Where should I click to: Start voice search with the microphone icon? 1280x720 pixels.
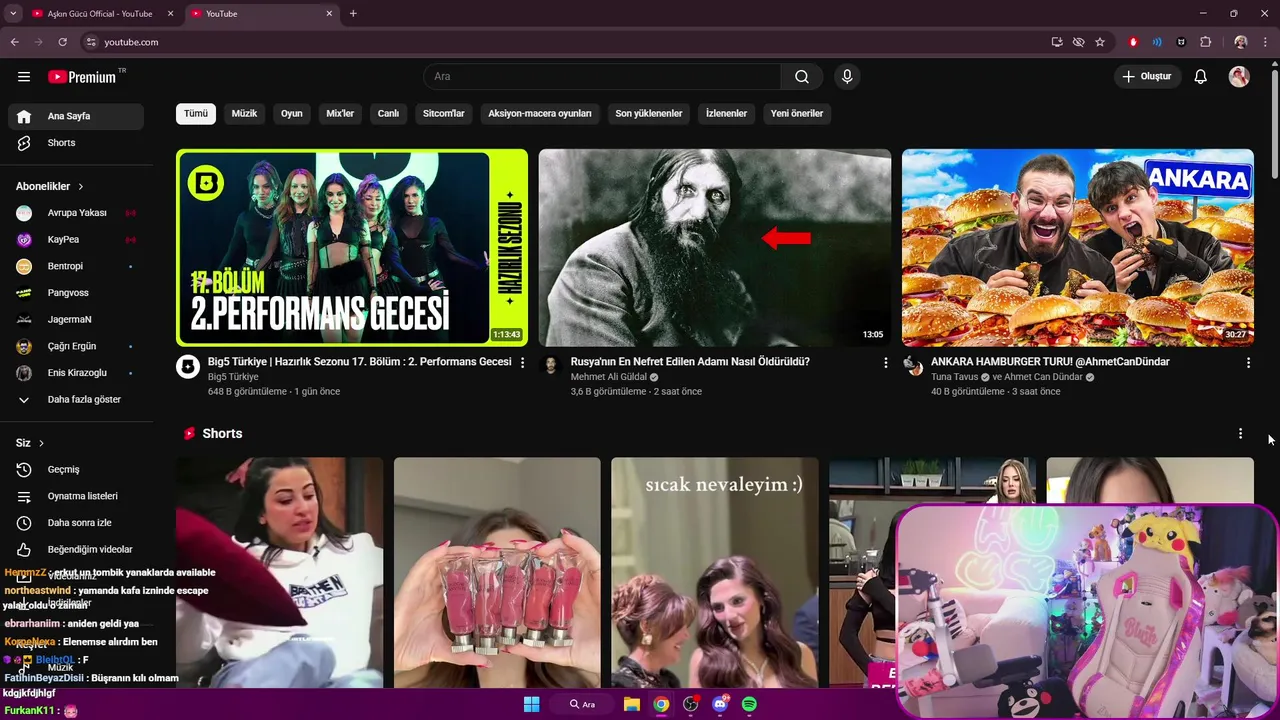point(847,77)
